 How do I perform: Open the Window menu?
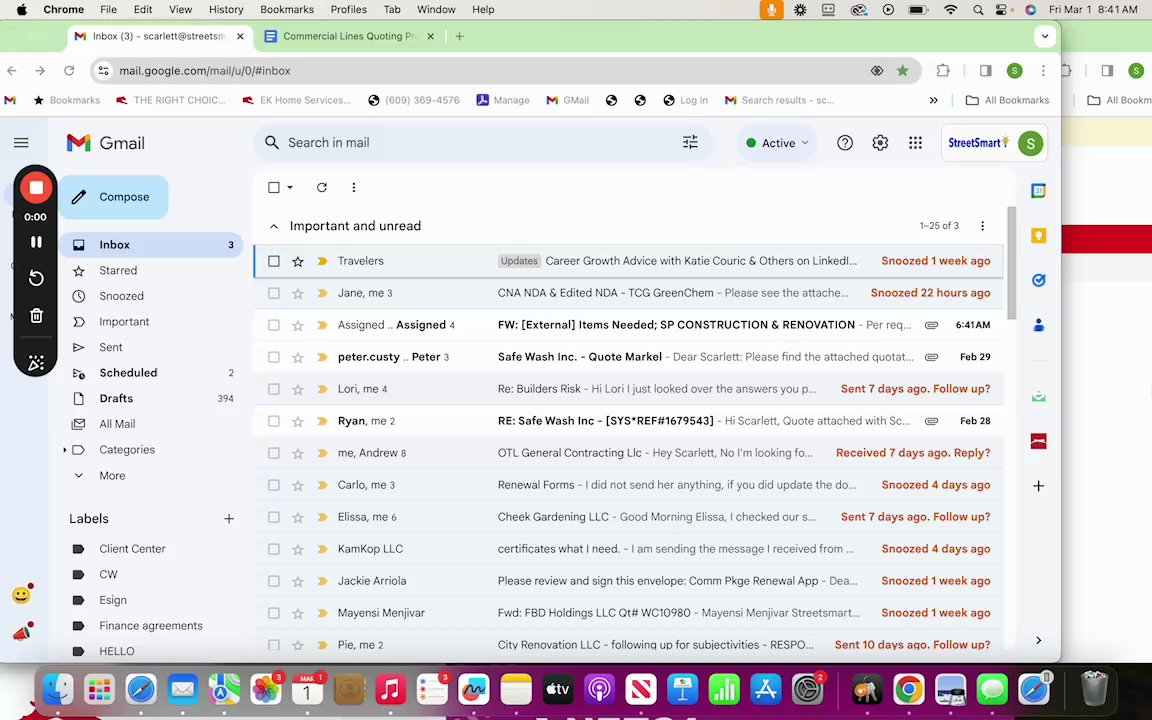point(436,10)
